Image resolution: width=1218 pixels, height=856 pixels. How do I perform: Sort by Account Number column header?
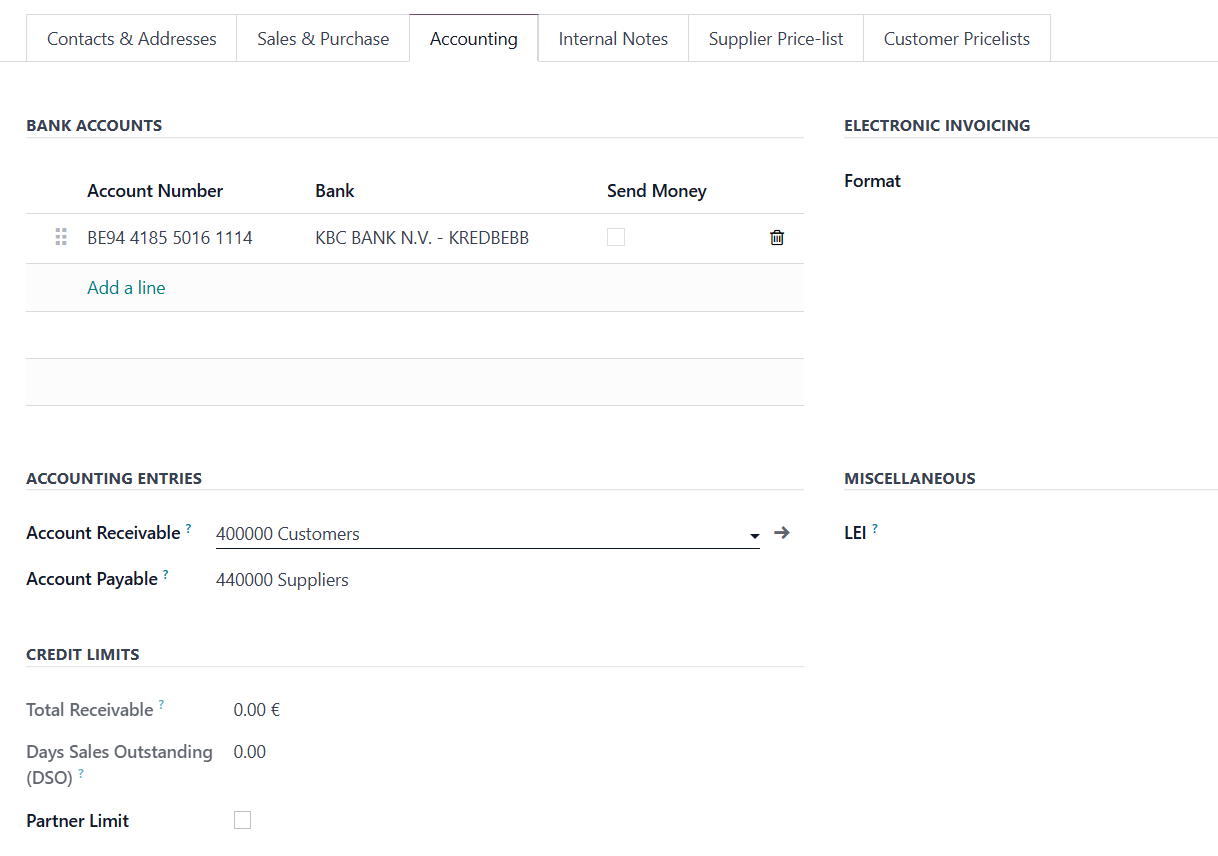(x=155, y=191)
